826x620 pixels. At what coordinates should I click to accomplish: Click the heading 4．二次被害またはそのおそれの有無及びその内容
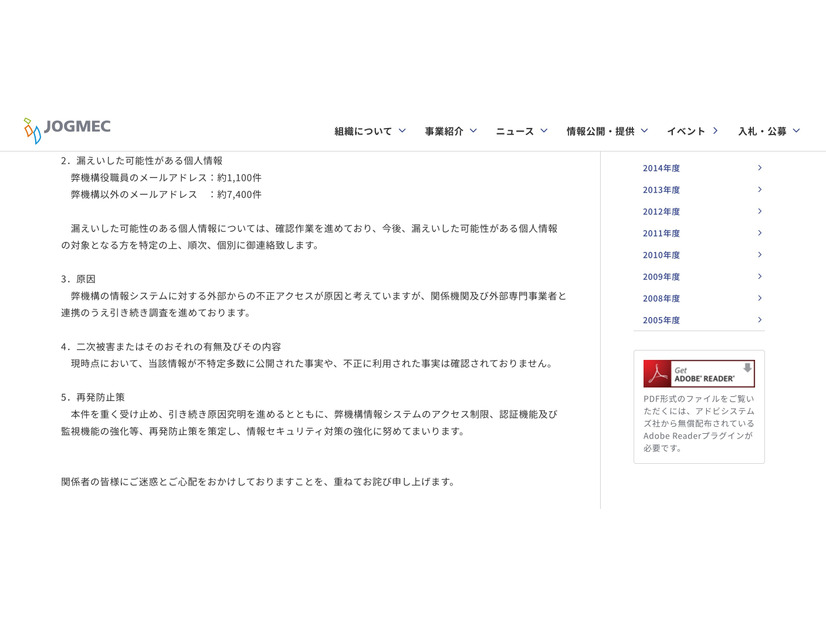pyautogui.click(x=171, y=347)
